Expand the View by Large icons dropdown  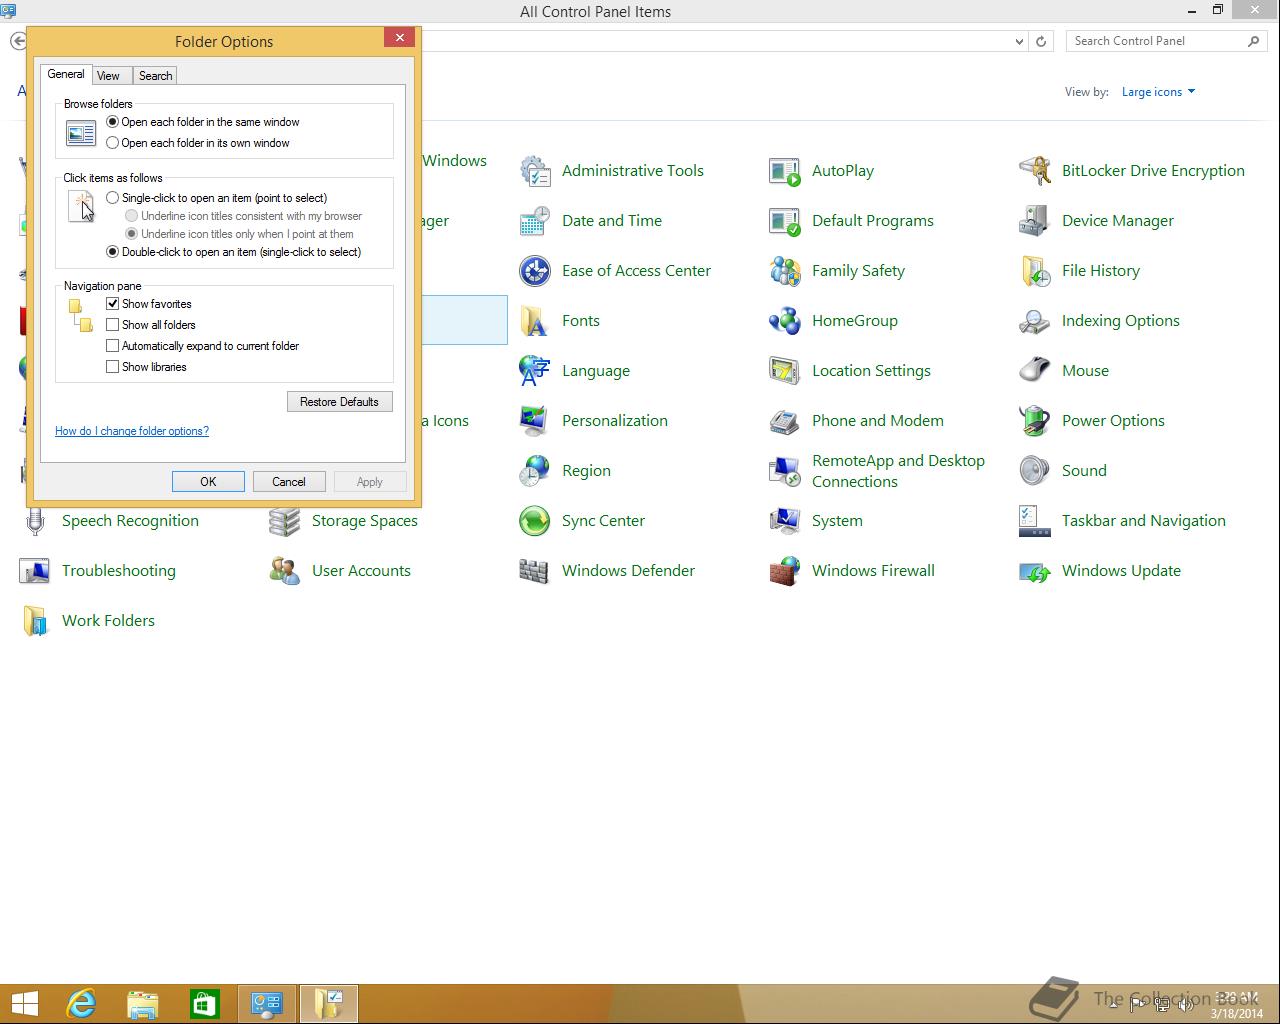1158,92
